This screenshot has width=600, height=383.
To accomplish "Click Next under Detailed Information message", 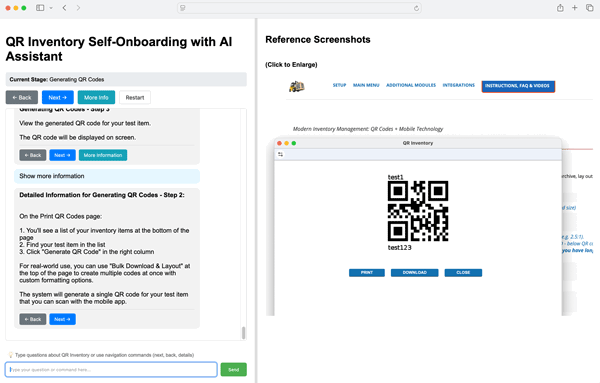I will (62, 319).
